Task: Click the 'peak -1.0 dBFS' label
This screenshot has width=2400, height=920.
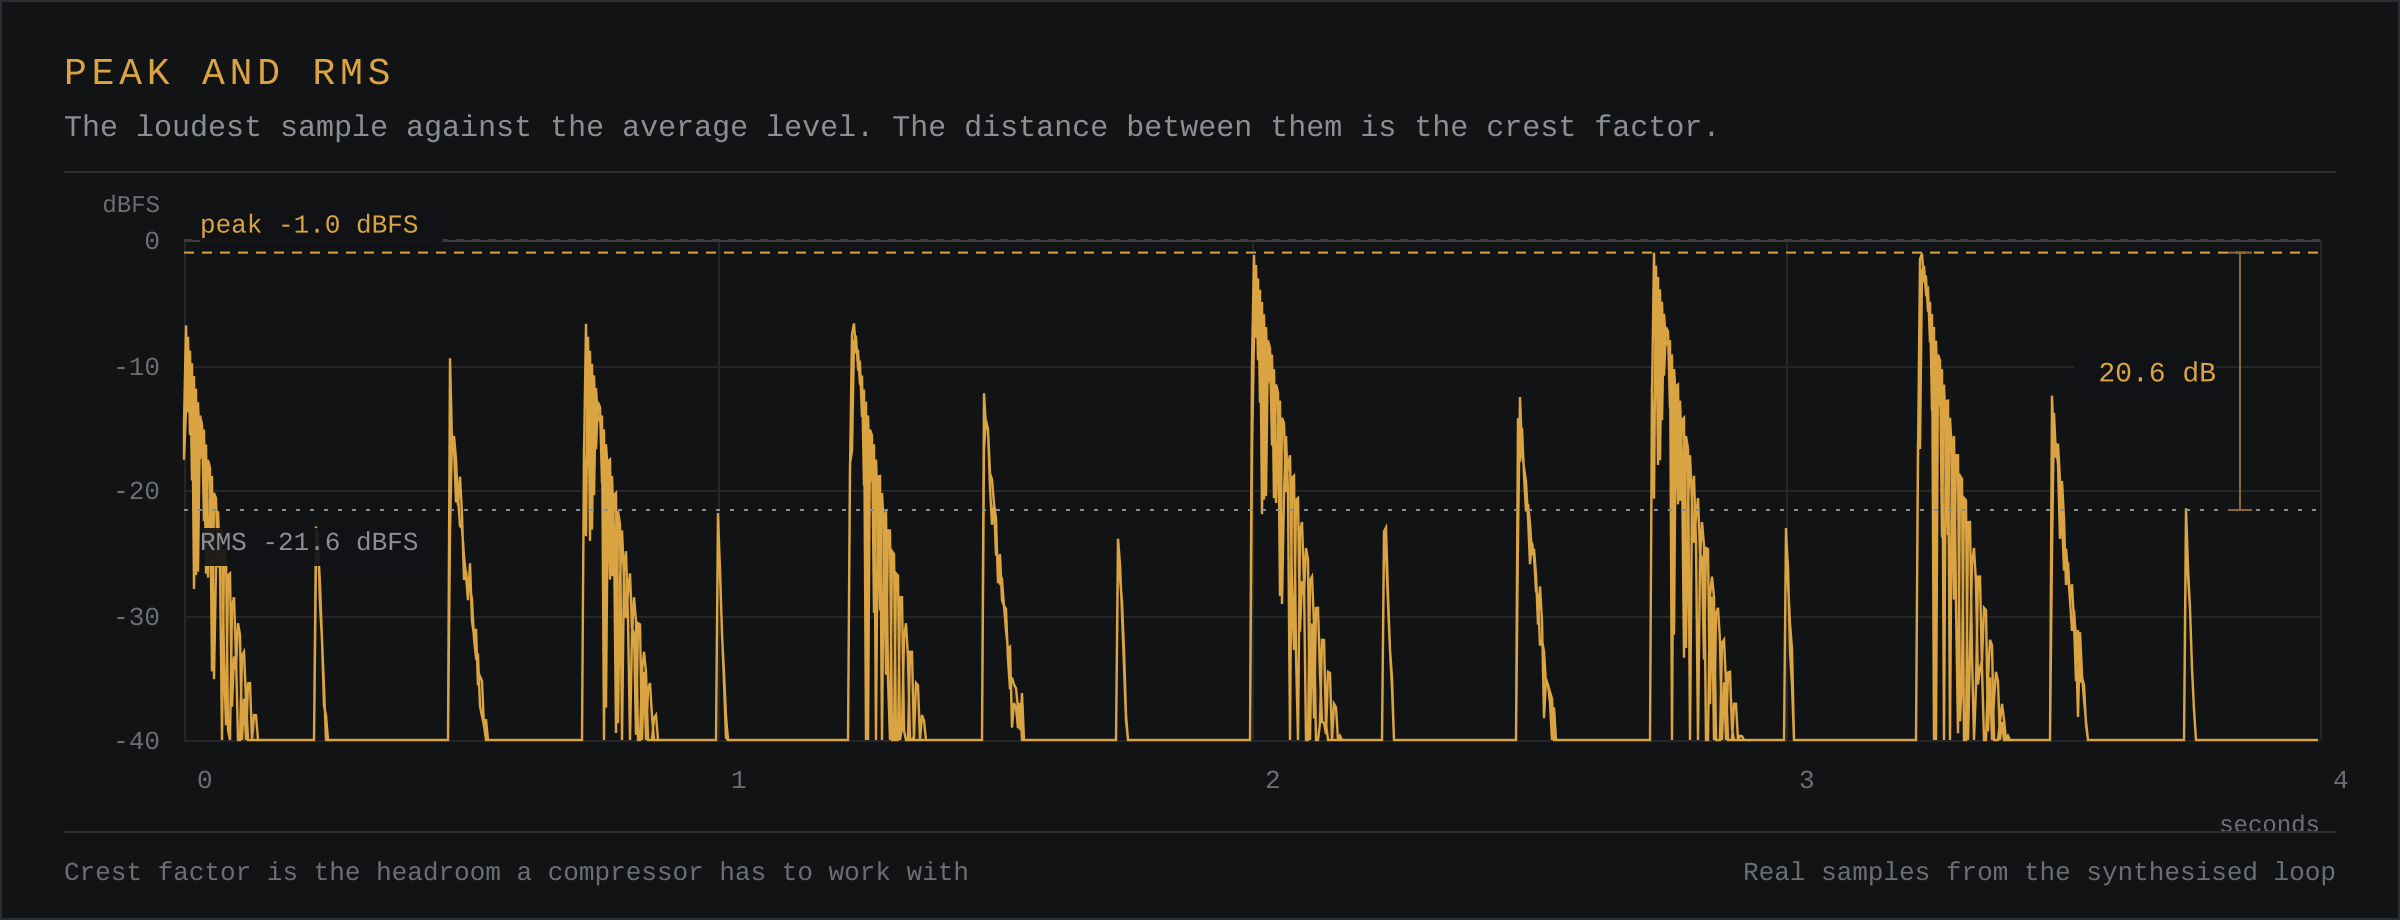Action: pyautogui.click(x=309, y=225)
